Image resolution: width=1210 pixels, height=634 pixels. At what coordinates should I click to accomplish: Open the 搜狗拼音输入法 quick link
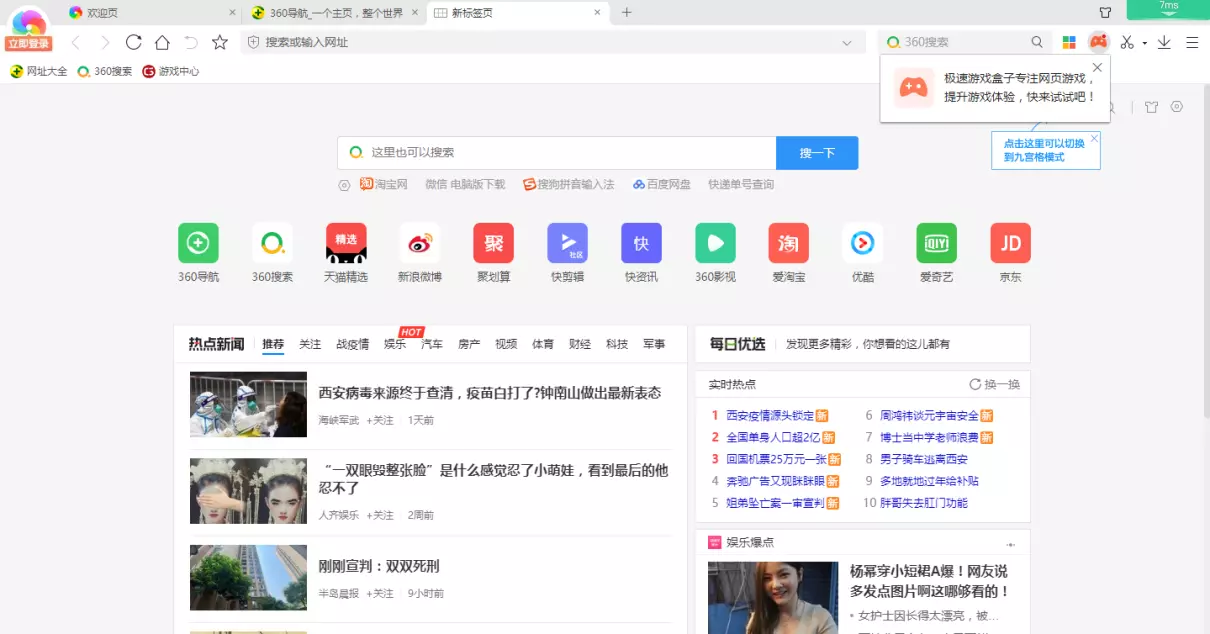pyautogui.click(x=568, y=184)
